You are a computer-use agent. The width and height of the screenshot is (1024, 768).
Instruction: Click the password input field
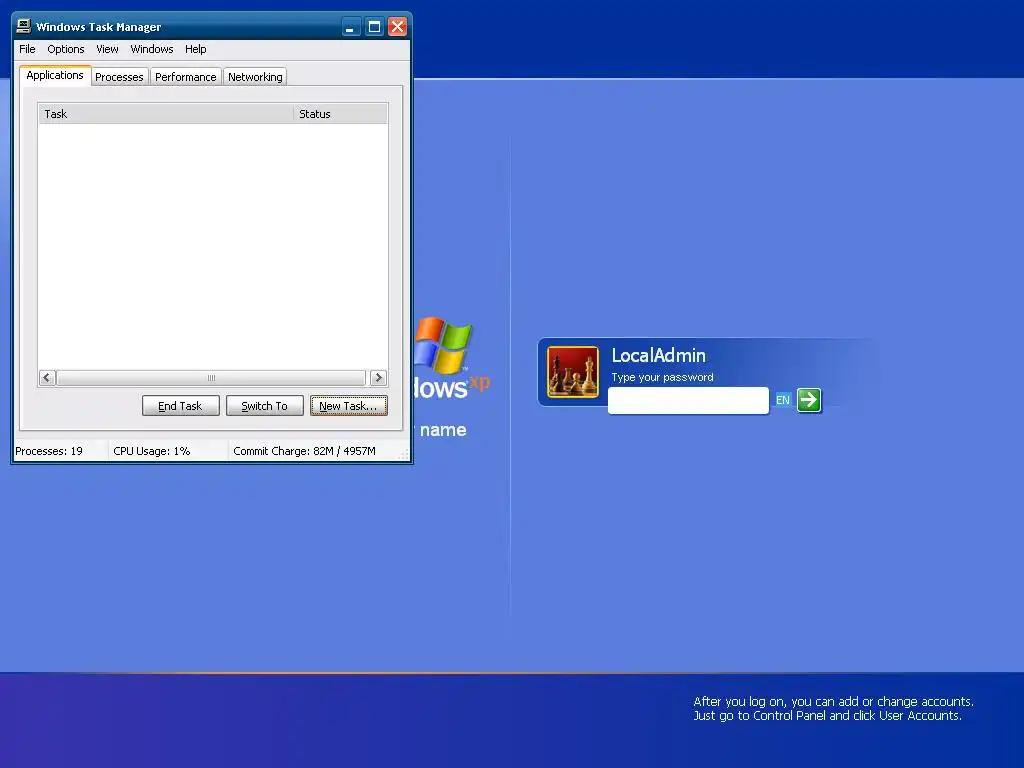coord(688,400)
